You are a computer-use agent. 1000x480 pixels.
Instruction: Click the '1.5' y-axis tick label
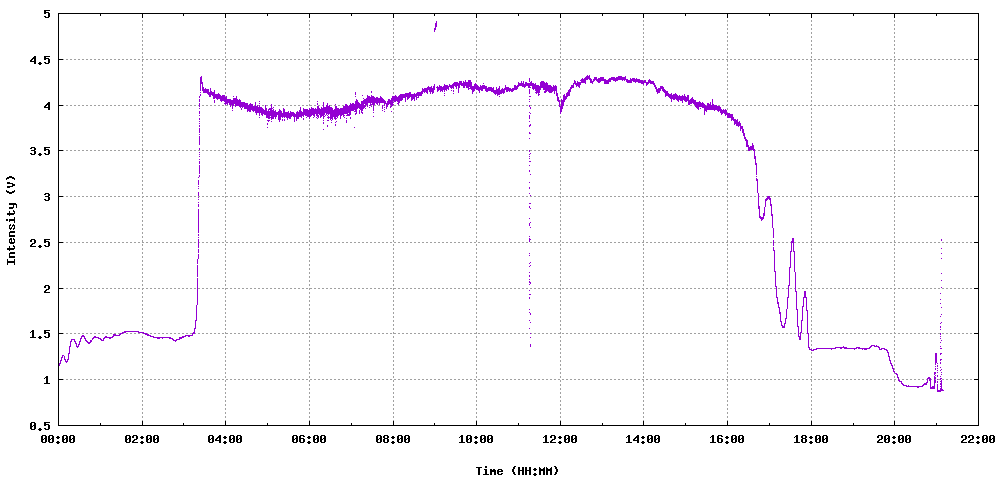pyautogui.click(x=41, y=334)
